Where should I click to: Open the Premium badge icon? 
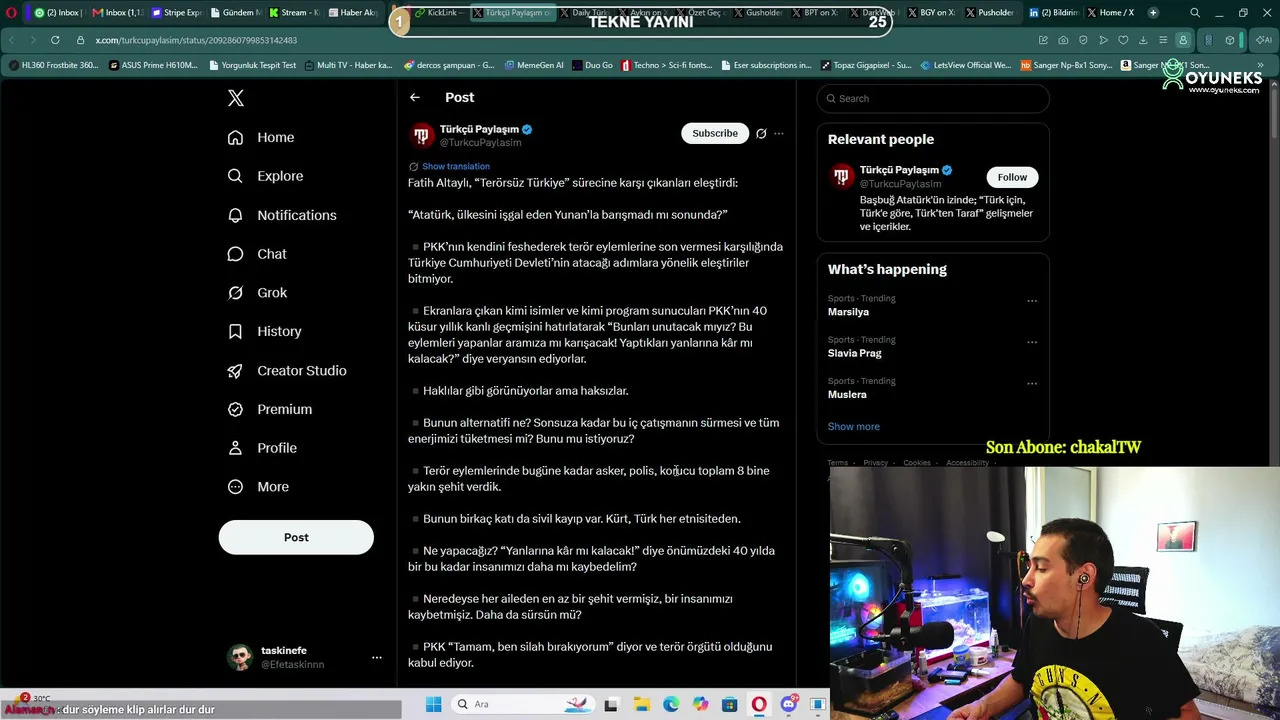[235, 409]
